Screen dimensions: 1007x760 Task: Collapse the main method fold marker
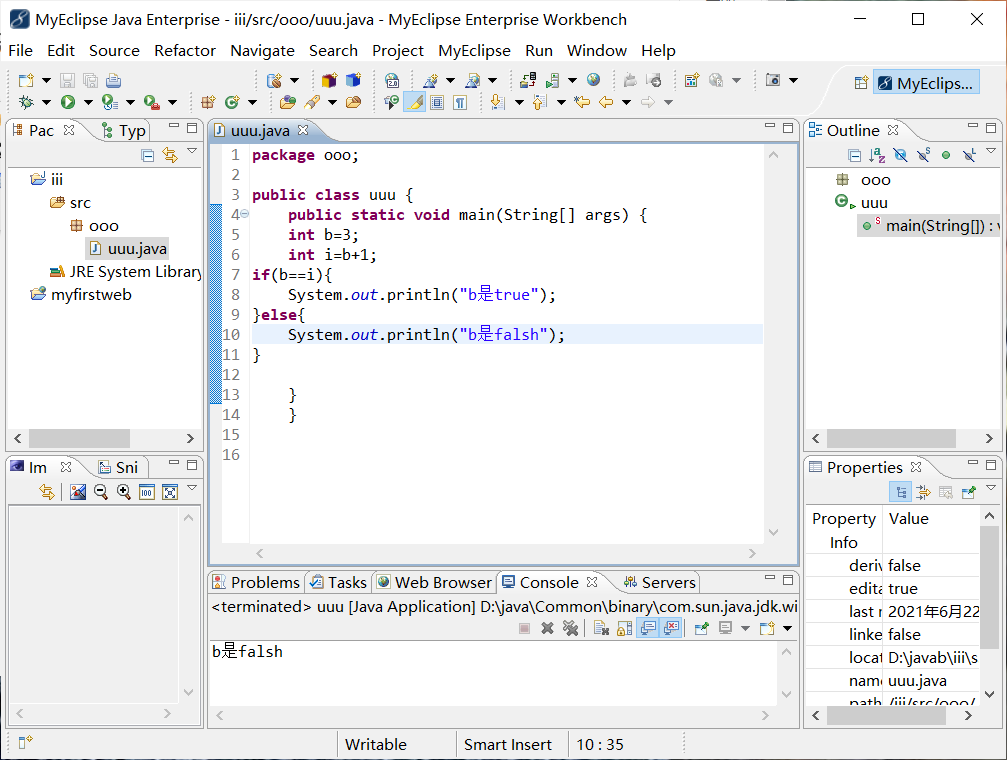click(x=245, y=214)
